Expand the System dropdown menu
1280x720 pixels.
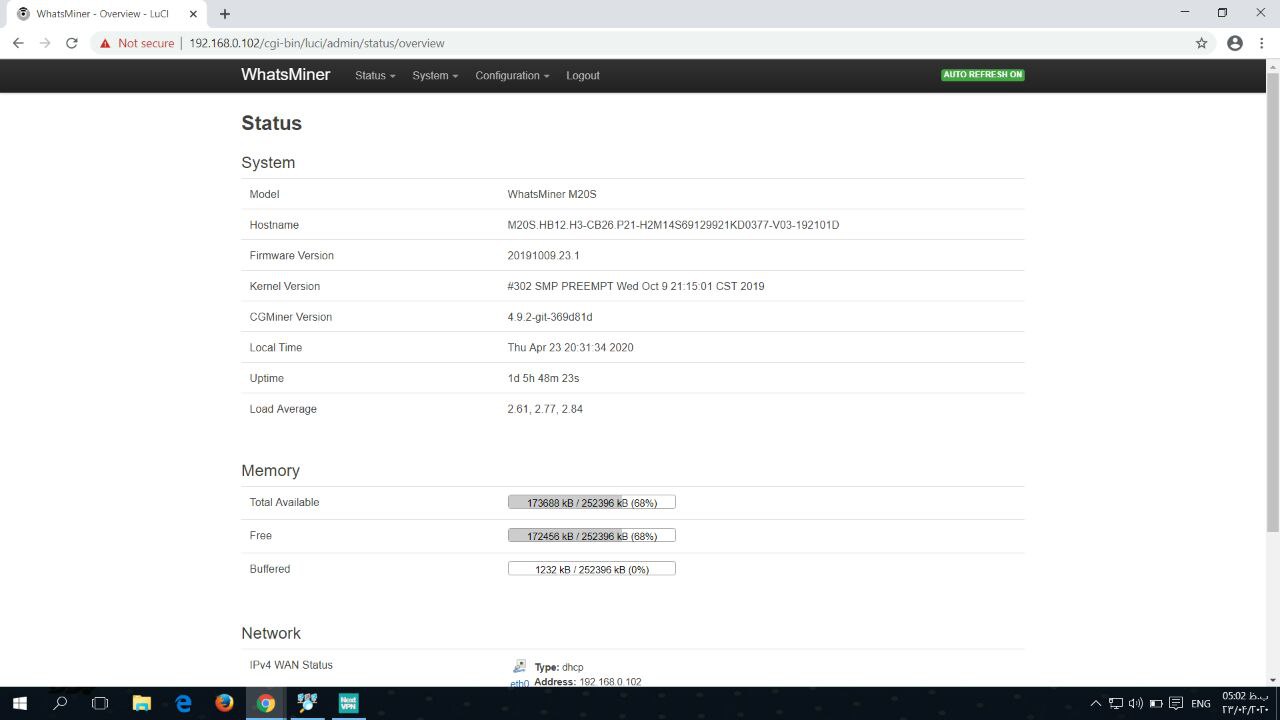click(435, 75)
